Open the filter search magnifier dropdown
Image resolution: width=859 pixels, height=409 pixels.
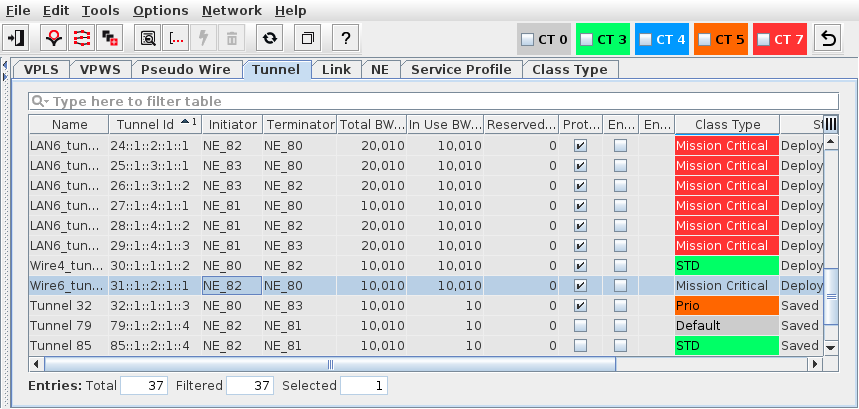(x=40, y=102)
